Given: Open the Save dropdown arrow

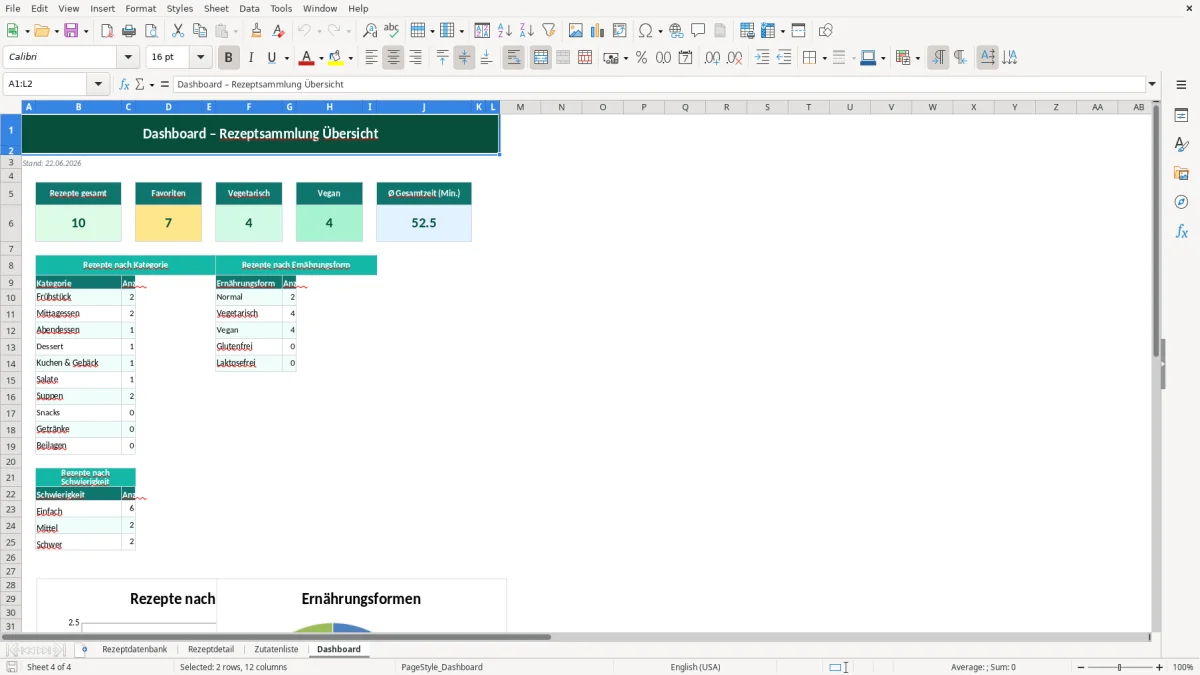Looking at the screenshot, I should pos(86,31).
